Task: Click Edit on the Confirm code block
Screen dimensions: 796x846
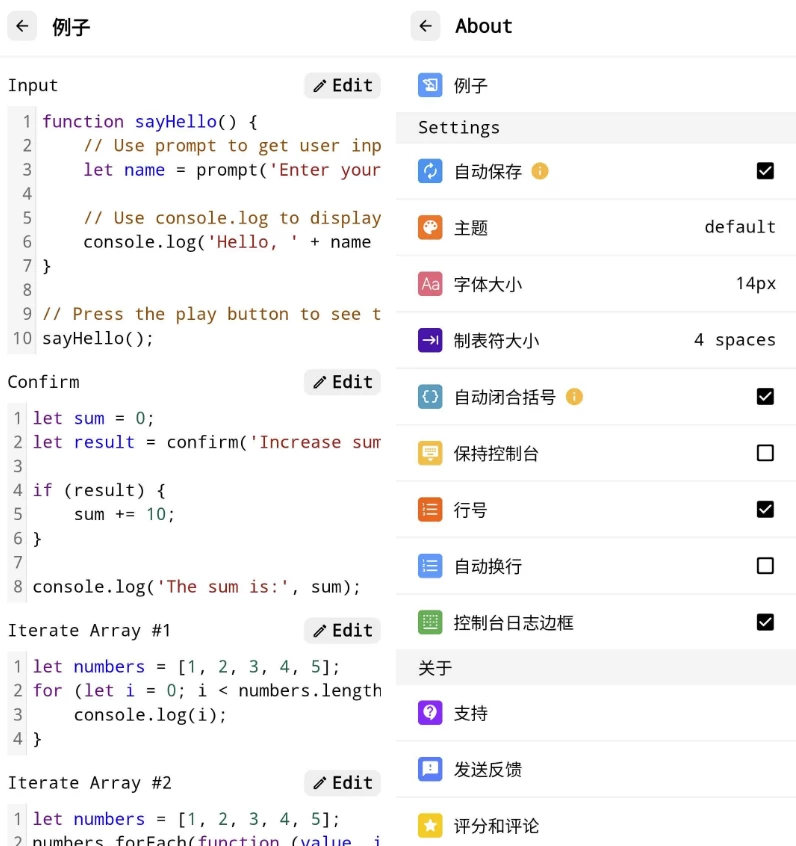Action: pos(342,382)
